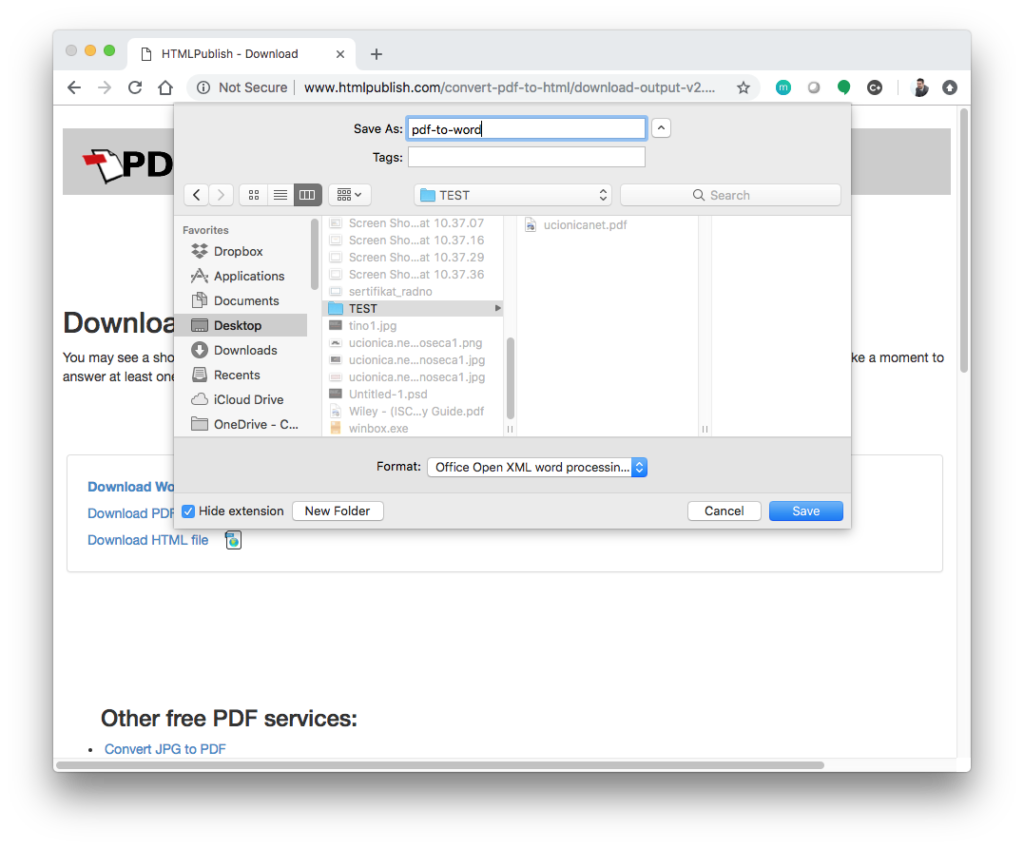Toggle the Hide extension checkbox
The width and height of the screenshot is (1024, 848).
[x=189, y=511]
